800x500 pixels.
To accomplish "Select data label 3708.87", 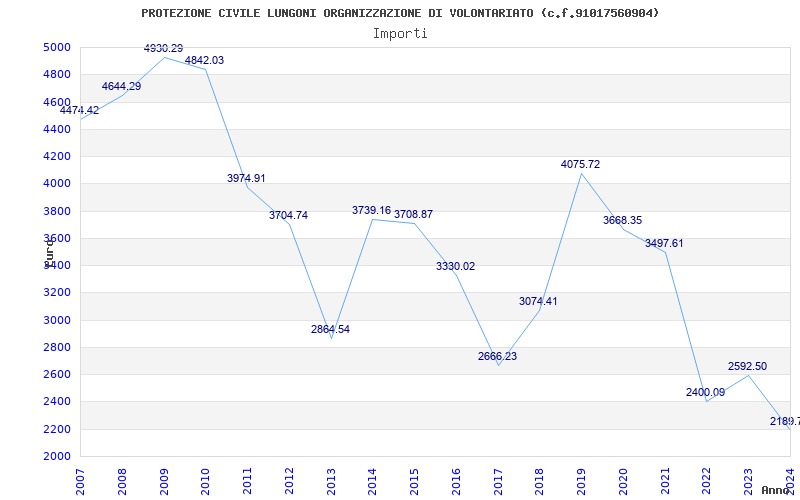I will (x=413, y=214).
